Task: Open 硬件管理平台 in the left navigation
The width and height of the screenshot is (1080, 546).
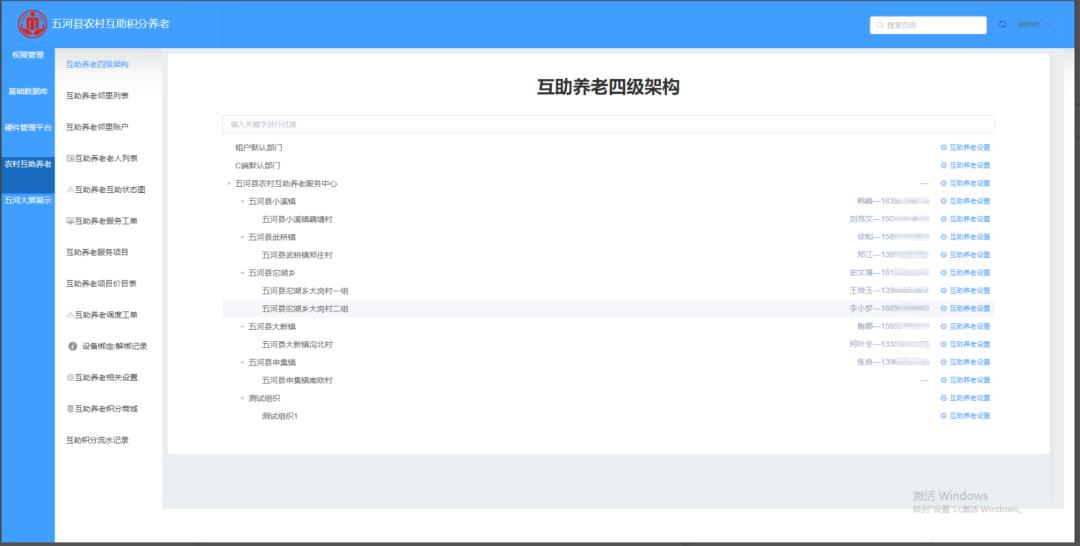Action: tap(28, 128)
